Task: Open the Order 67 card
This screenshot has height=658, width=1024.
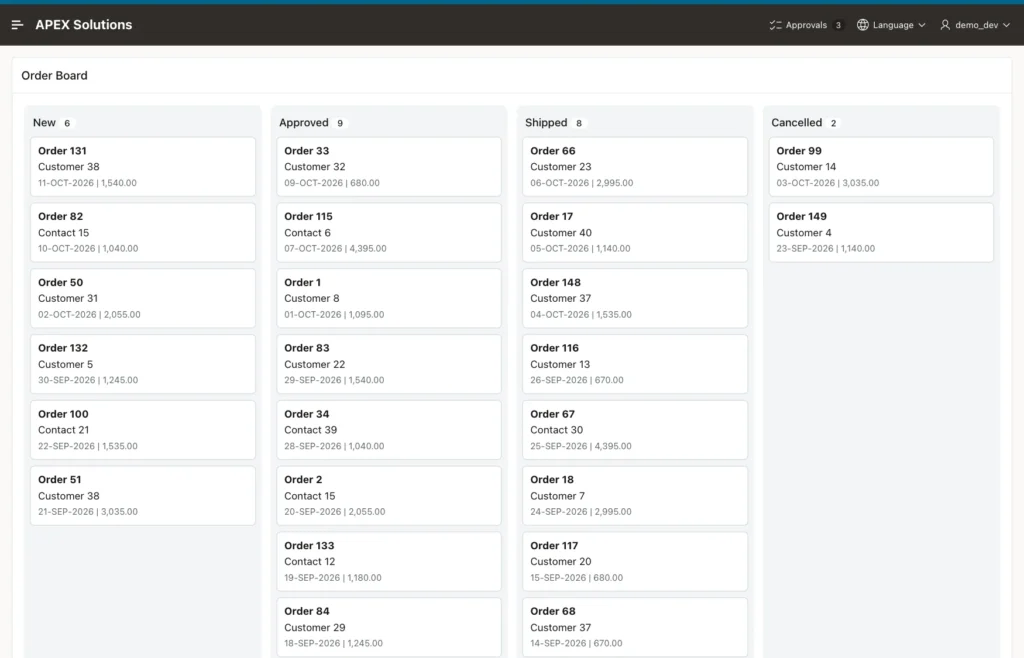Action: point(635,430)
